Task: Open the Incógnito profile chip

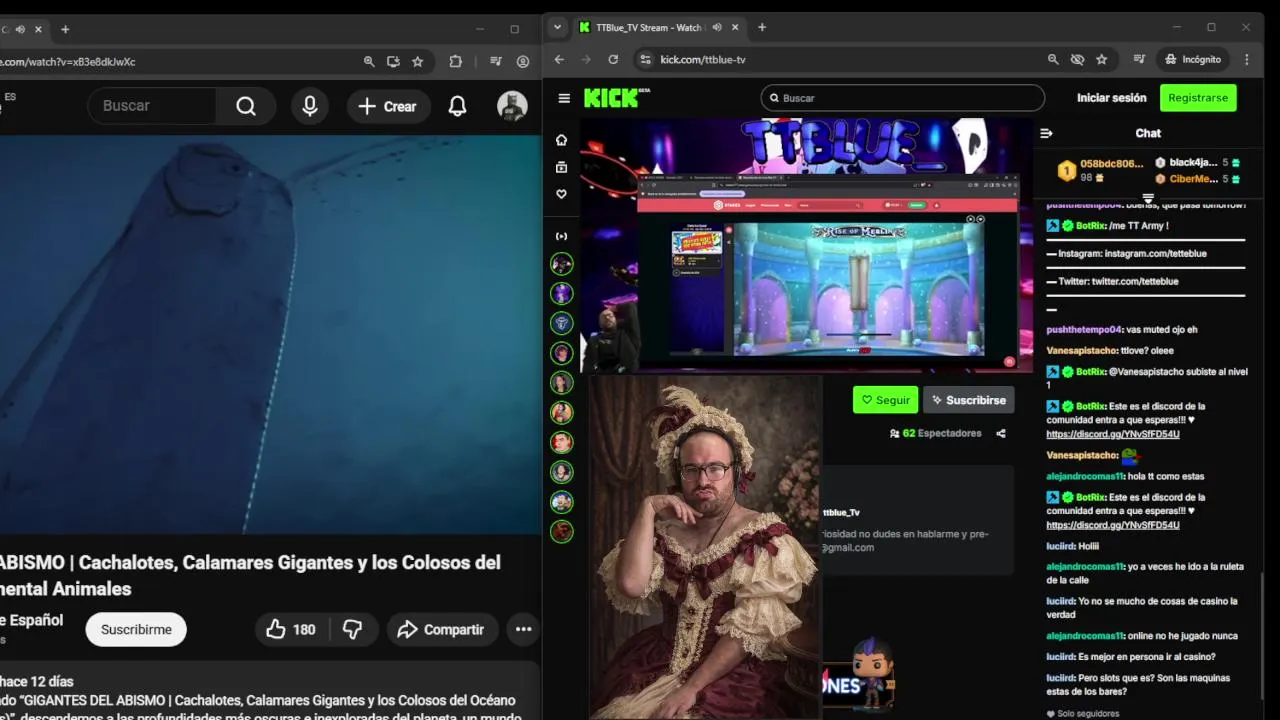Action: (1193, 59)
